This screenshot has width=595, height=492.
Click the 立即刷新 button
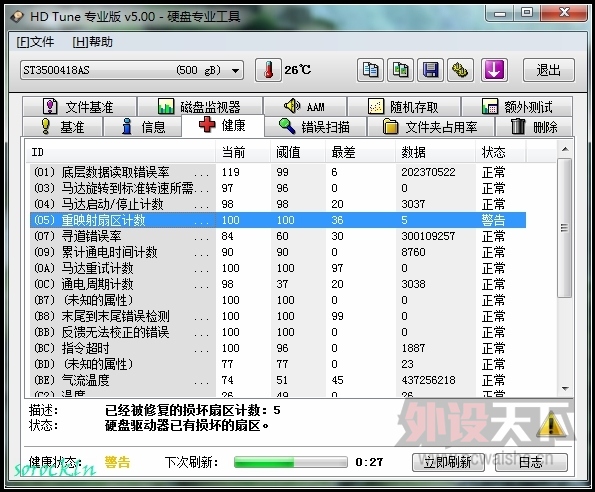click(x=448, y=462)
